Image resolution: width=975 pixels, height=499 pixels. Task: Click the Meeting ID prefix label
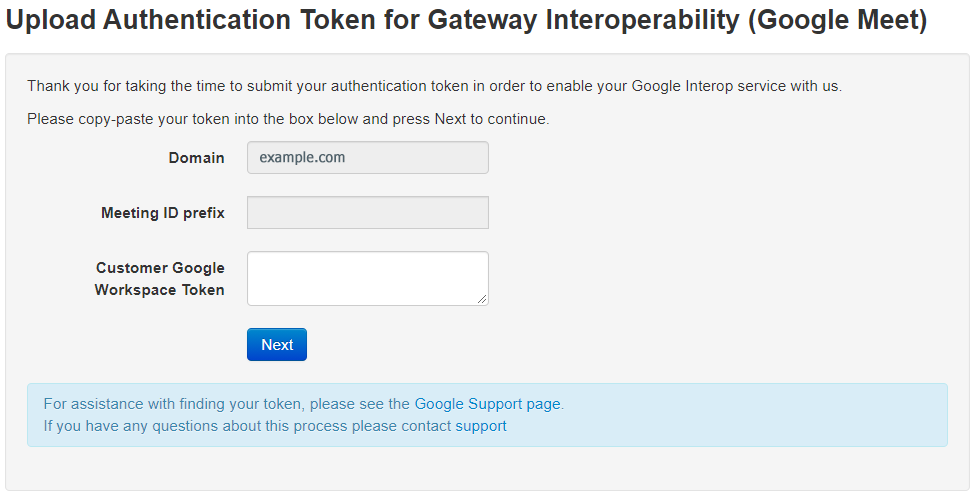click(x=162, y=213)
